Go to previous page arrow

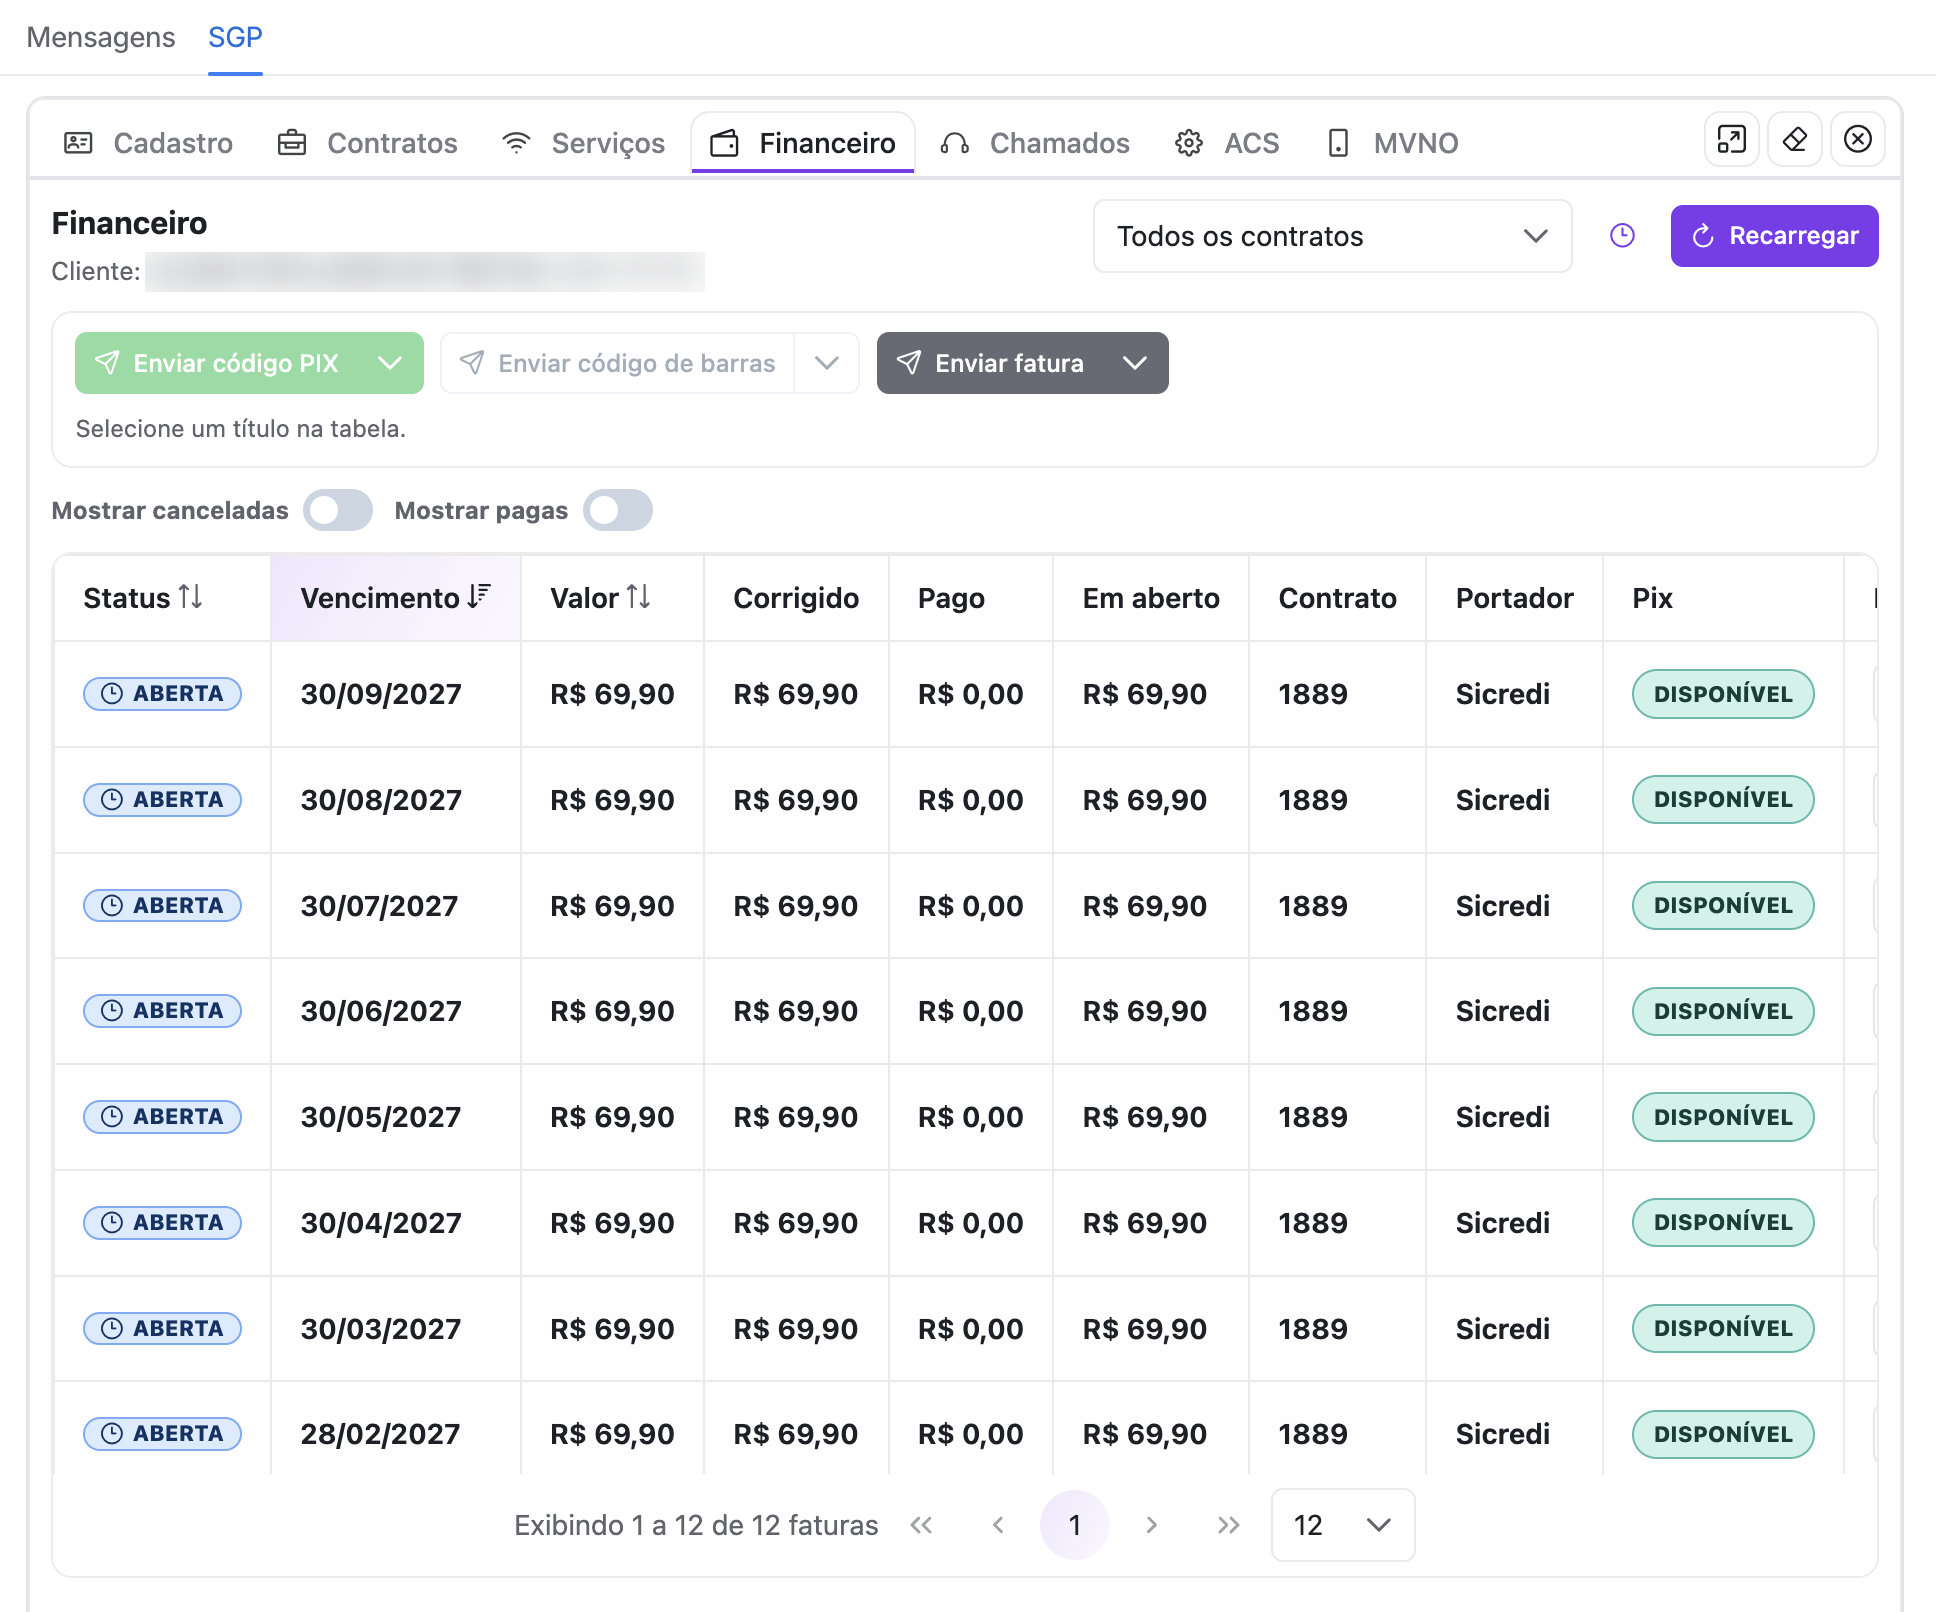coord(998,1525)
